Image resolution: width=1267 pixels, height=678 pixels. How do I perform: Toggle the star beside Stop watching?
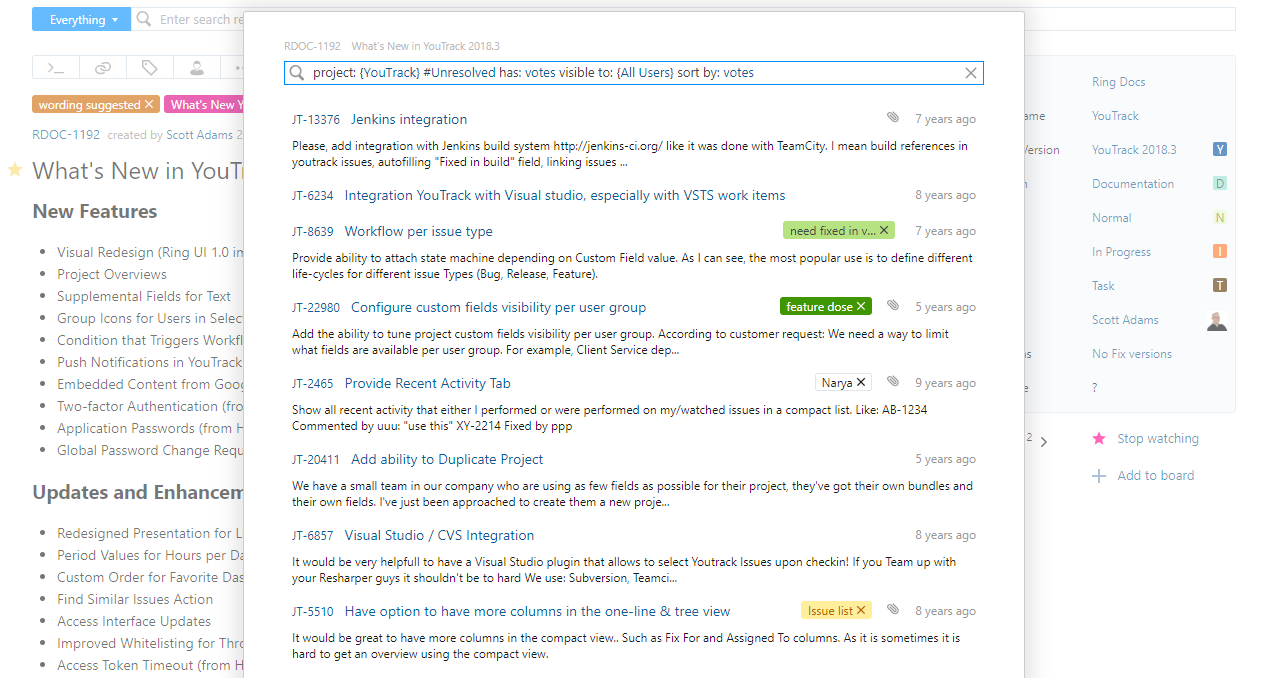point(1100,438)
